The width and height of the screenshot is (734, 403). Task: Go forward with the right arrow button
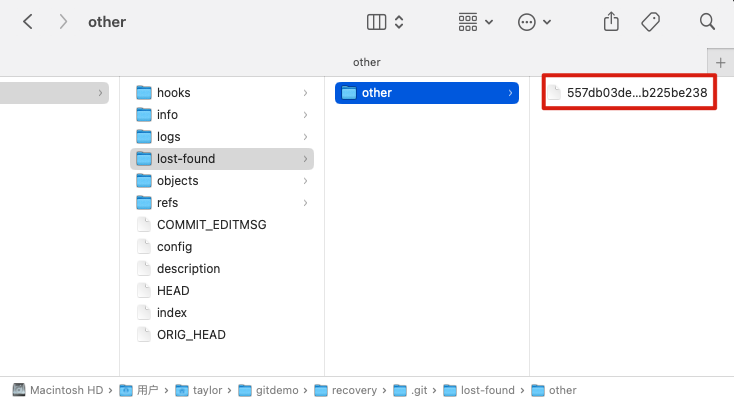63,22
